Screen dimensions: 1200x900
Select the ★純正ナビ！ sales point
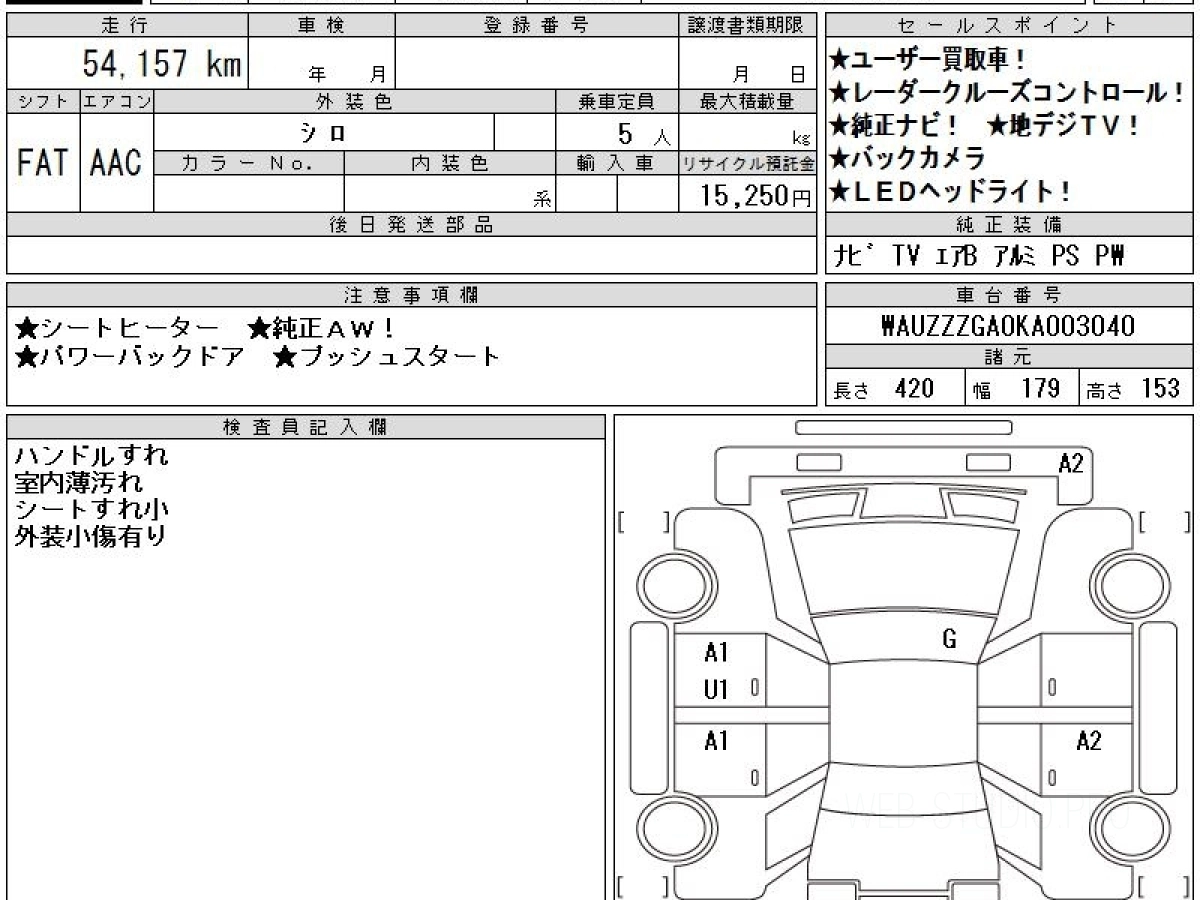pyautogui.click(x=895, y=127)
